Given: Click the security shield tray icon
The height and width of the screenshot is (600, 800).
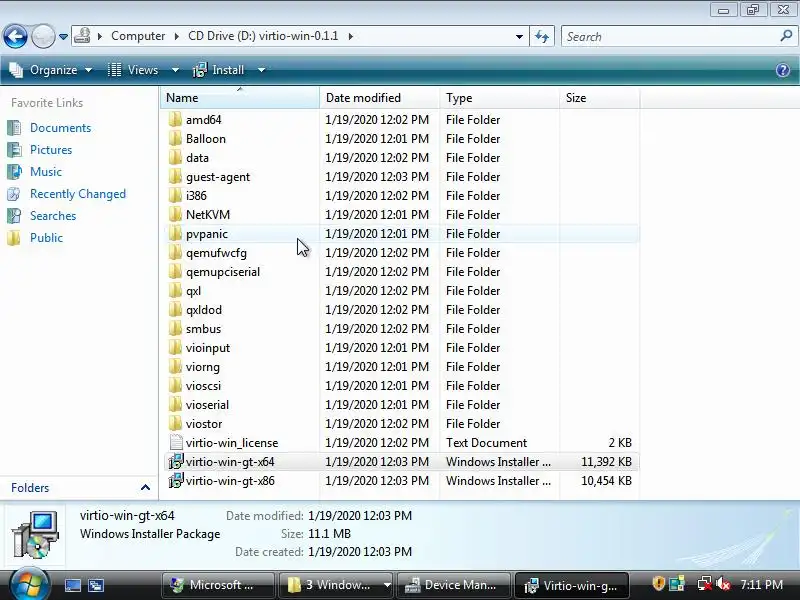Looking at the screenshot, I should point(659,584).
